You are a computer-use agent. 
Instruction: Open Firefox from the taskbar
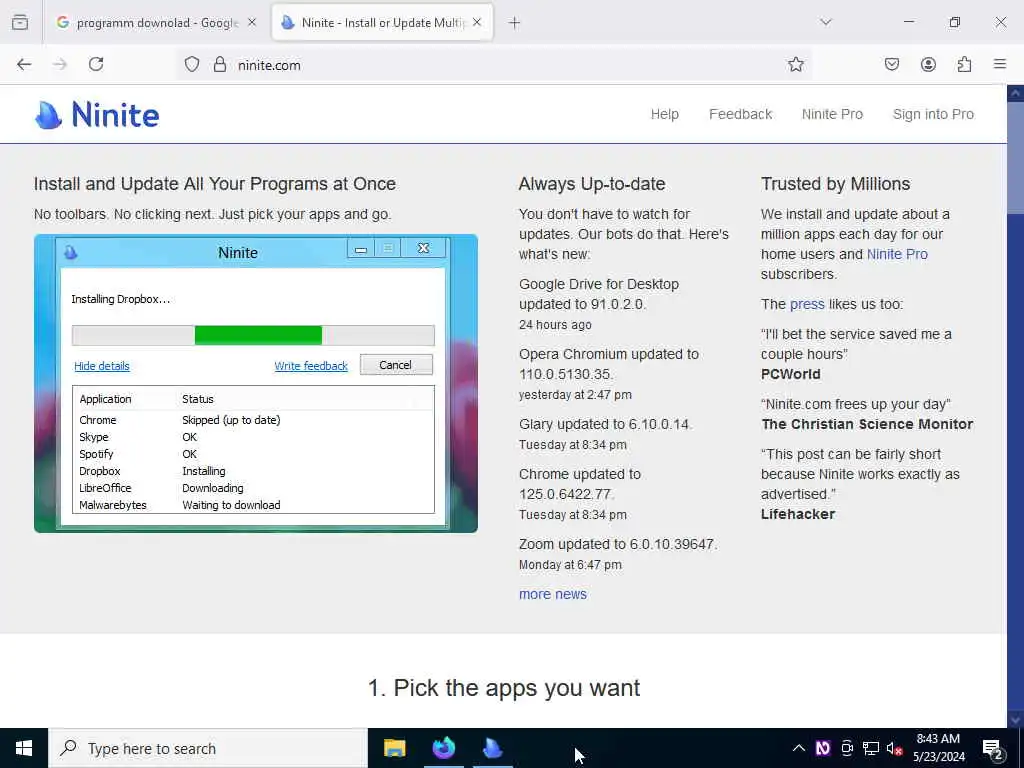tap(443, 748)
